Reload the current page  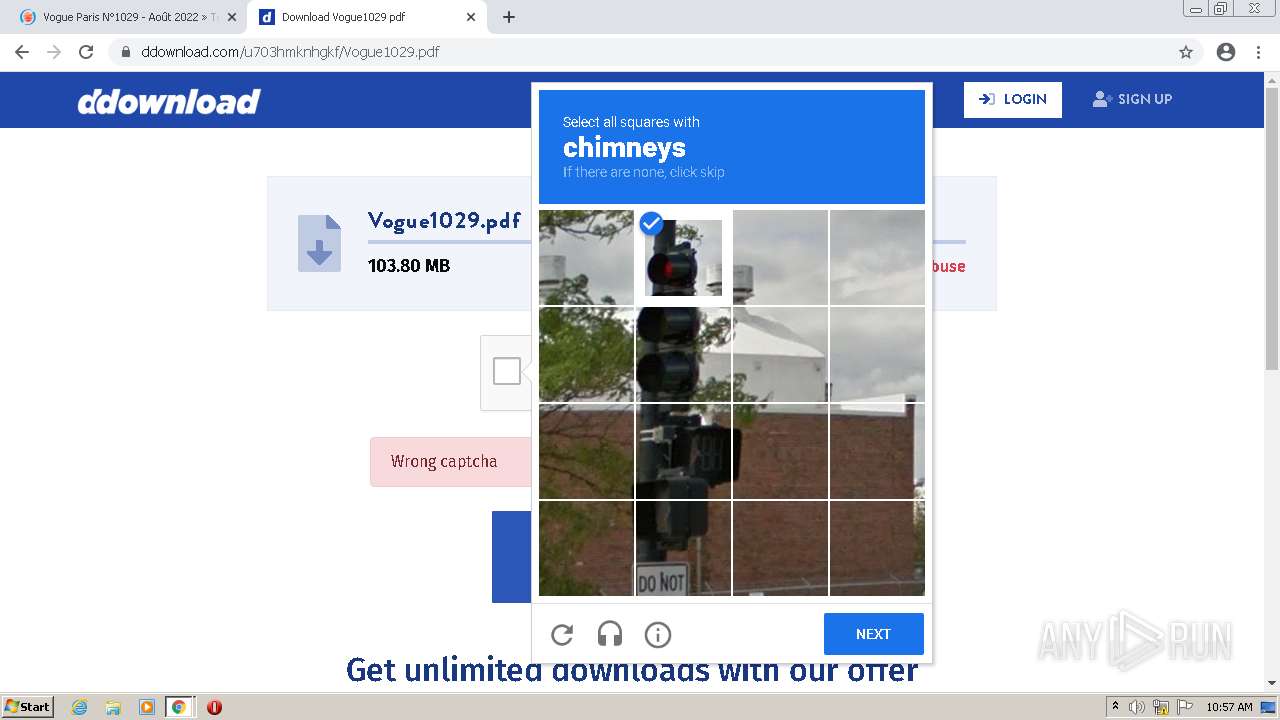click(x=86, y=52)
